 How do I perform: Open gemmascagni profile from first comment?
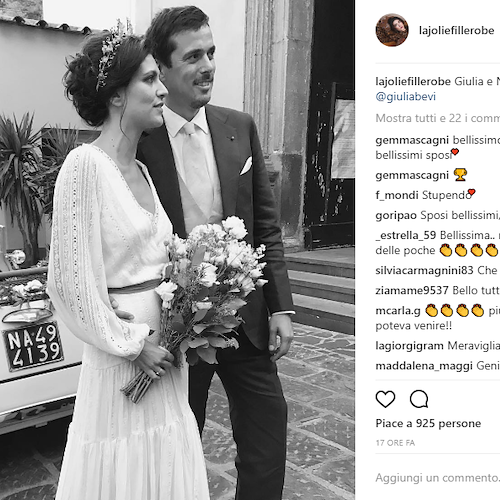point(412,140)
